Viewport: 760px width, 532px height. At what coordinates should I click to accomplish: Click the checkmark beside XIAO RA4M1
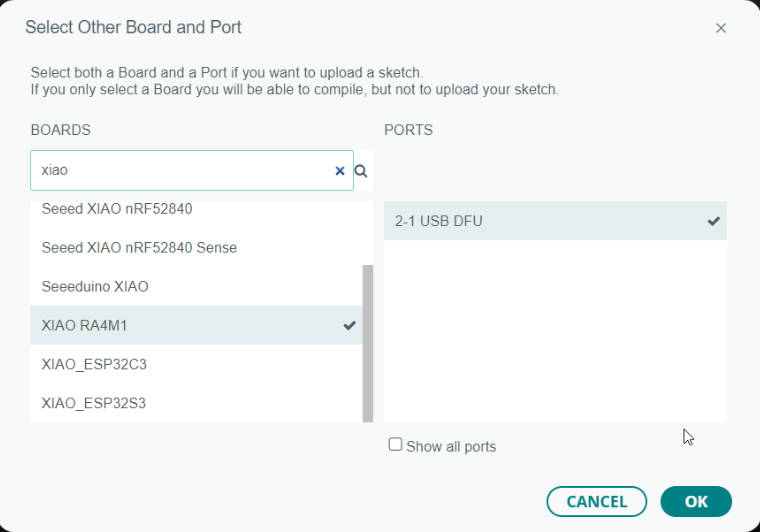[x=349, y=326]
